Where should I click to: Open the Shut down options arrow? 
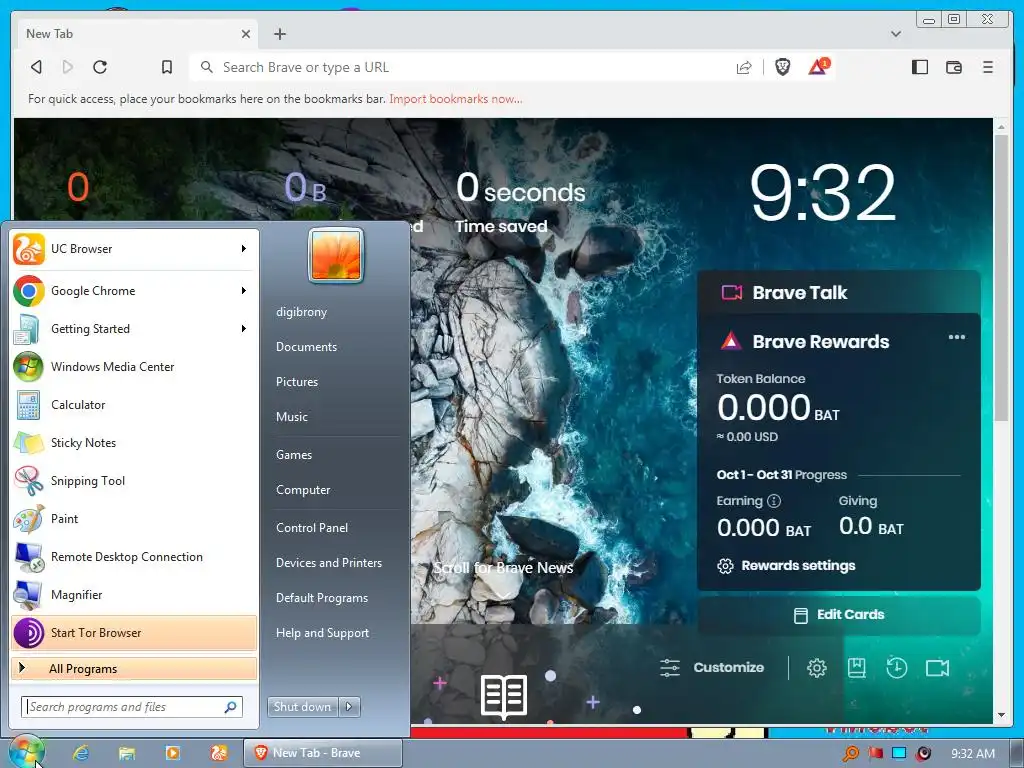[x=349, y=707]
